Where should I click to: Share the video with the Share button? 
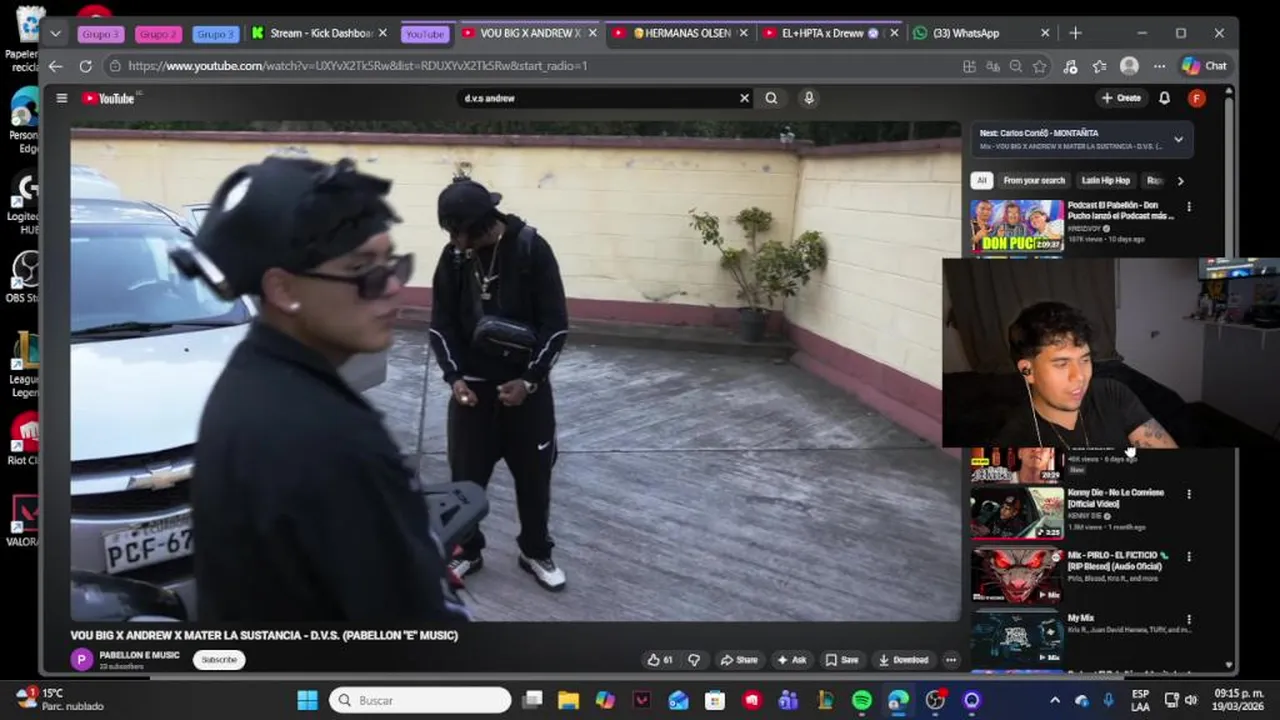tap(740, 660)
